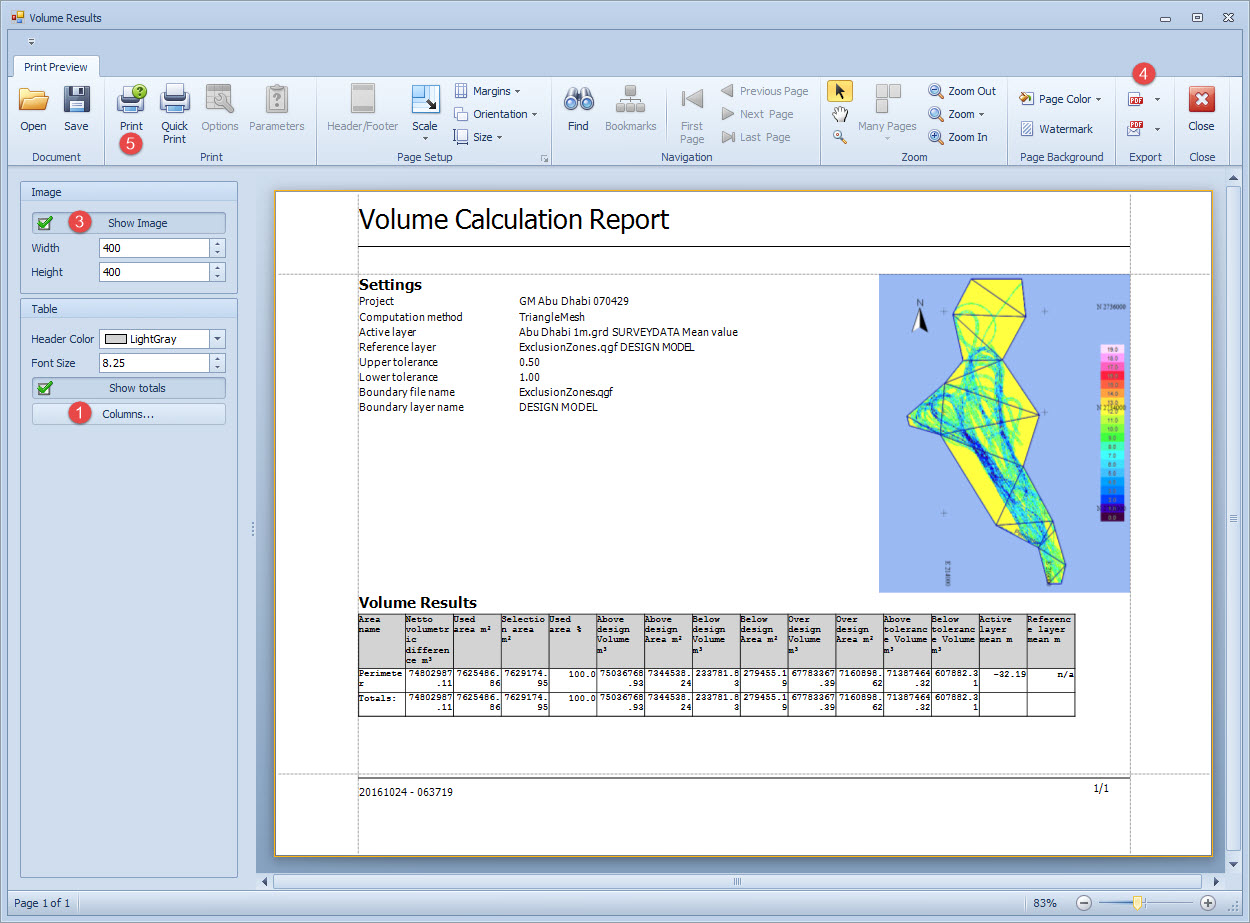Viewport: 1250px width, 923px height.
Task: Click the zoom slider handle in status bar
Action: 1137,903
